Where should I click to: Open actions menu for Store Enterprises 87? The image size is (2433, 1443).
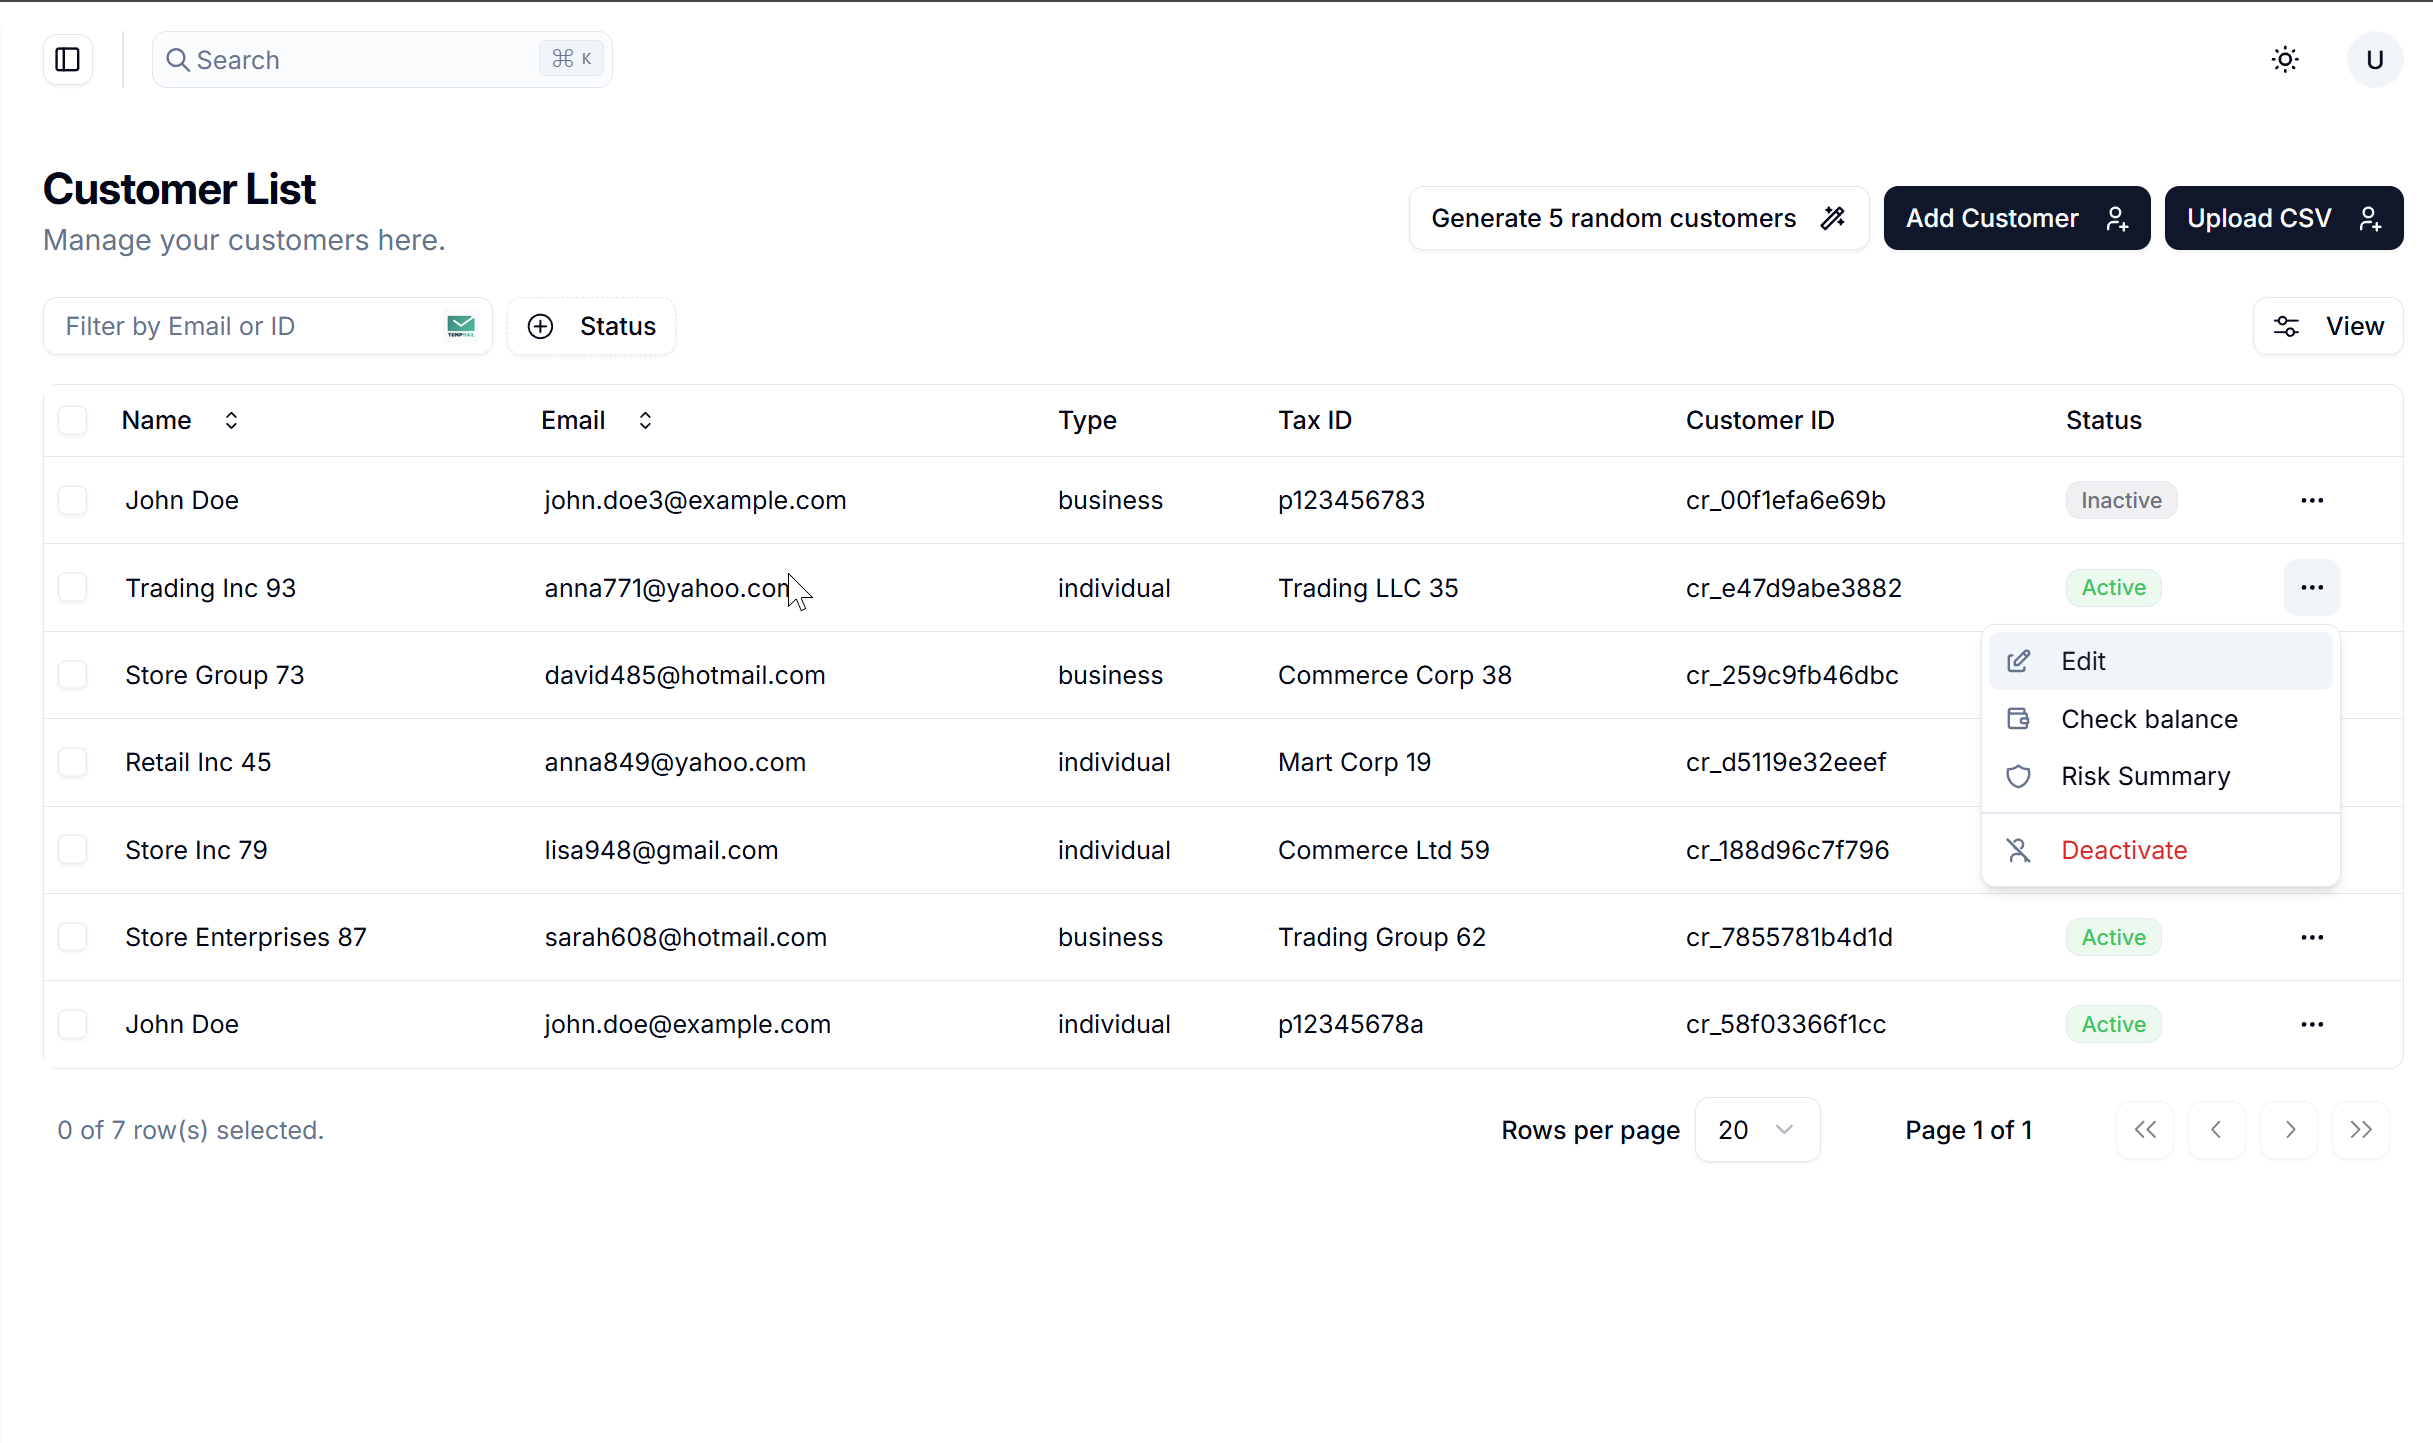pyautogui.click(x=2311, y=937)
